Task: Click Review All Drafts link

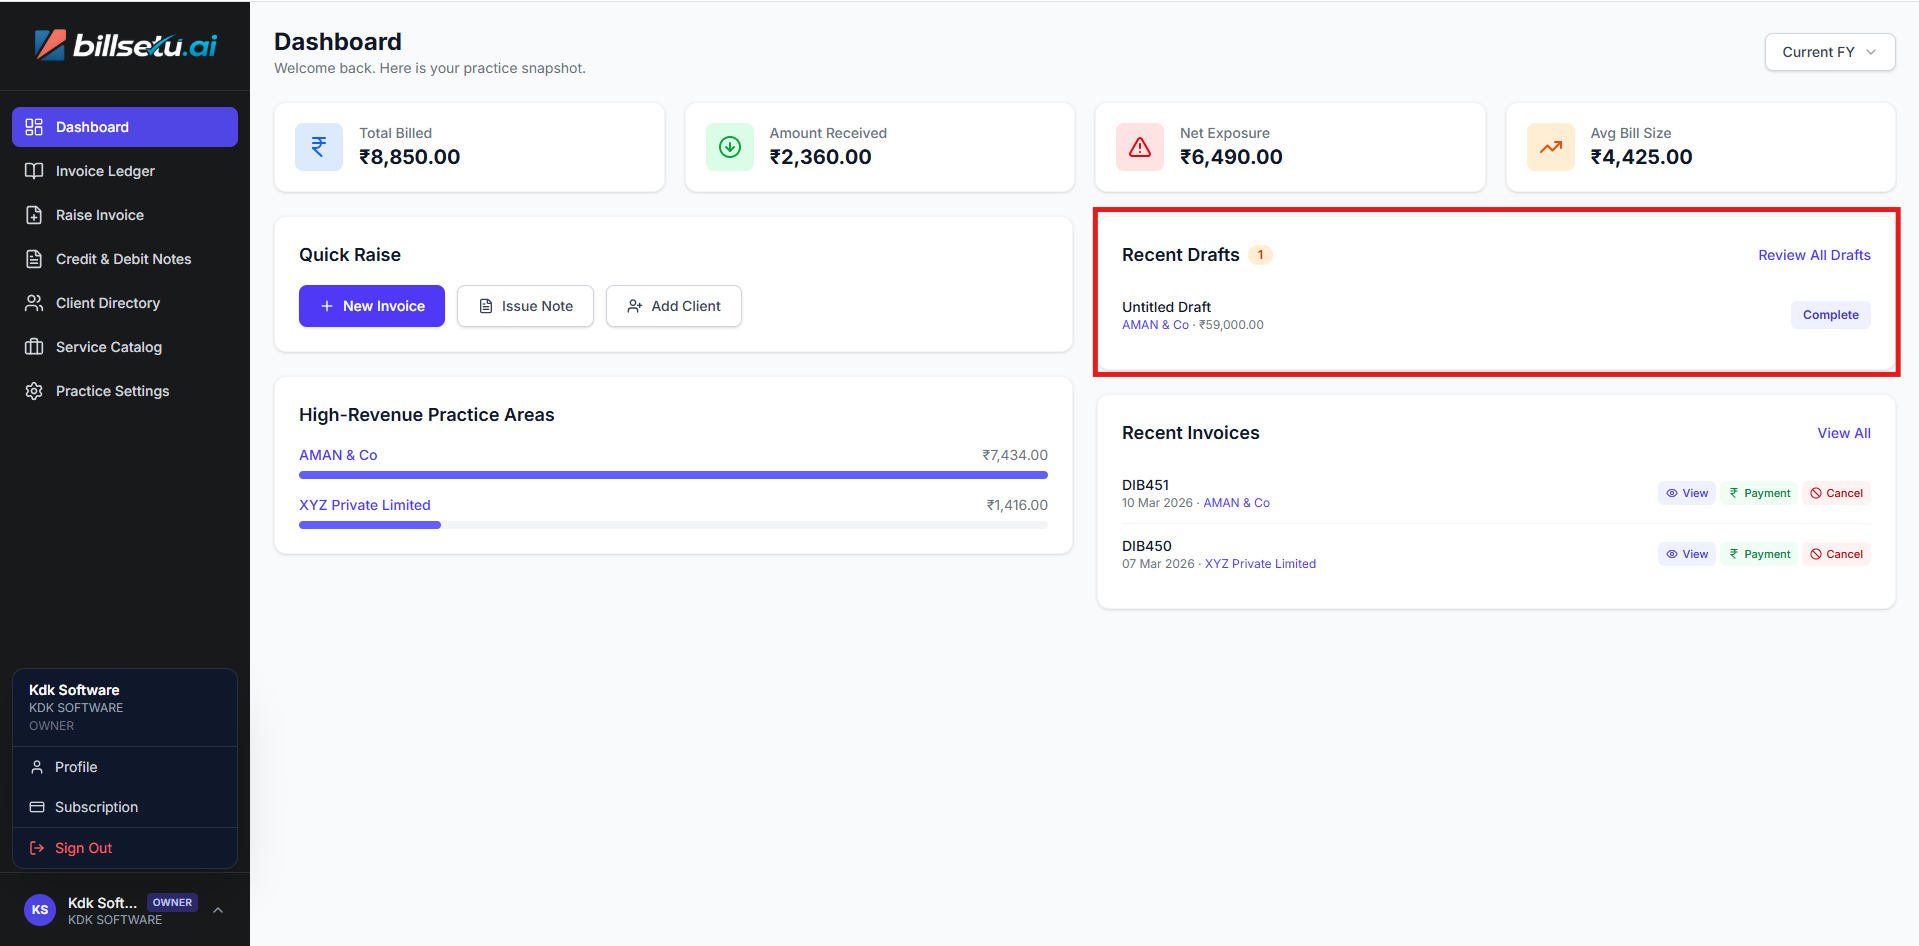Action: point(1814,255)
